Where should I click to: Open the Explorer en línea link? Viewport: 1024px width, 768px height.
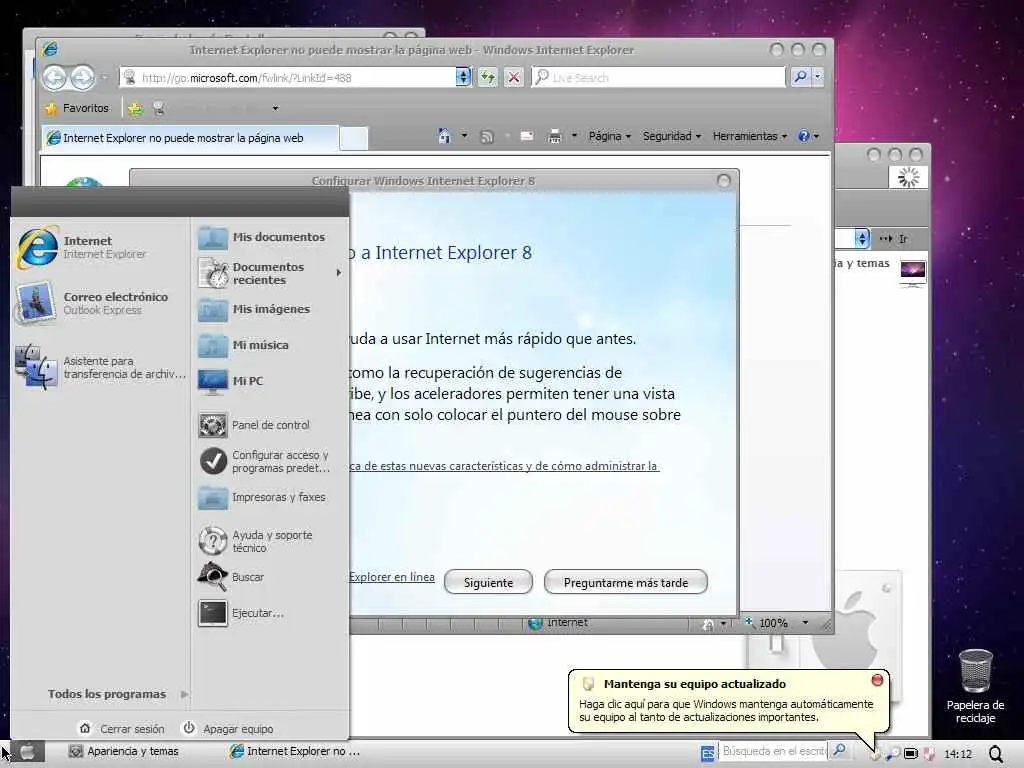pos(392,577)
